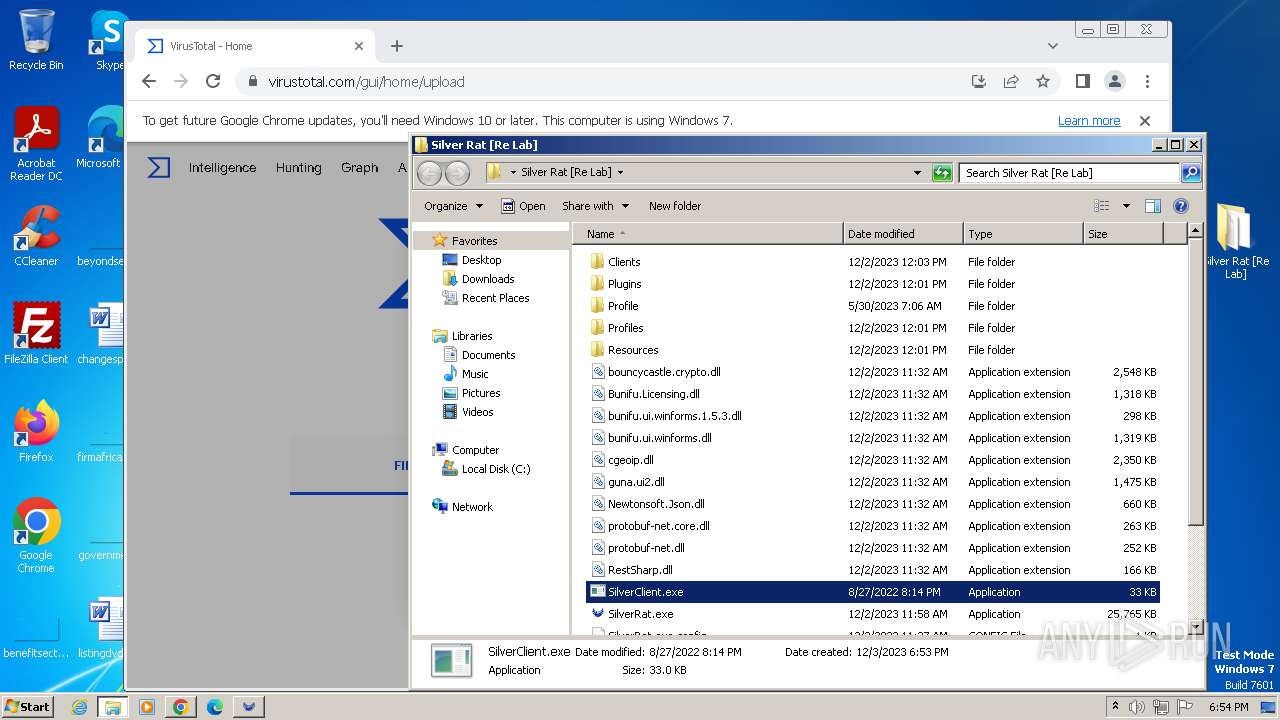Close the VirusTotal Chrome tab
The height and width of the screenshot is (720, 1280).
click(x=359, y=46)
